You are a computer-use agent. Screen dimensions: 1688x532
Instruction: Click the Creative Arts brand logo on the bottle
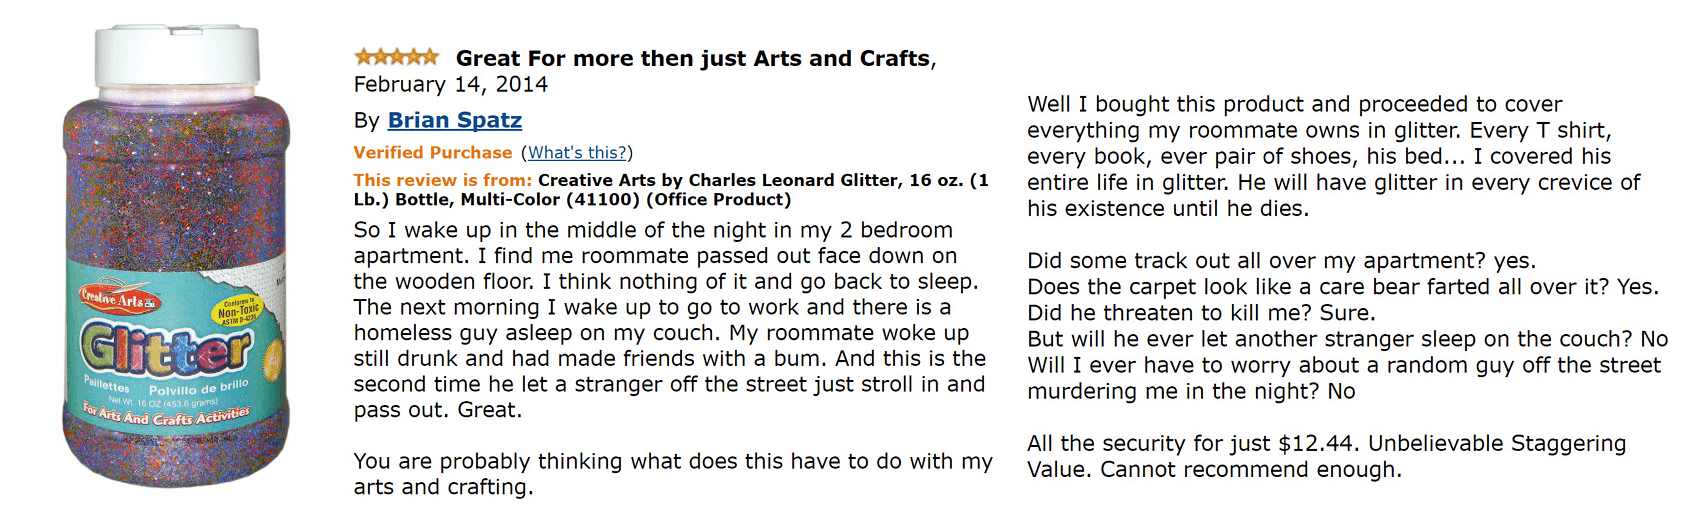(x=119, y=298)
